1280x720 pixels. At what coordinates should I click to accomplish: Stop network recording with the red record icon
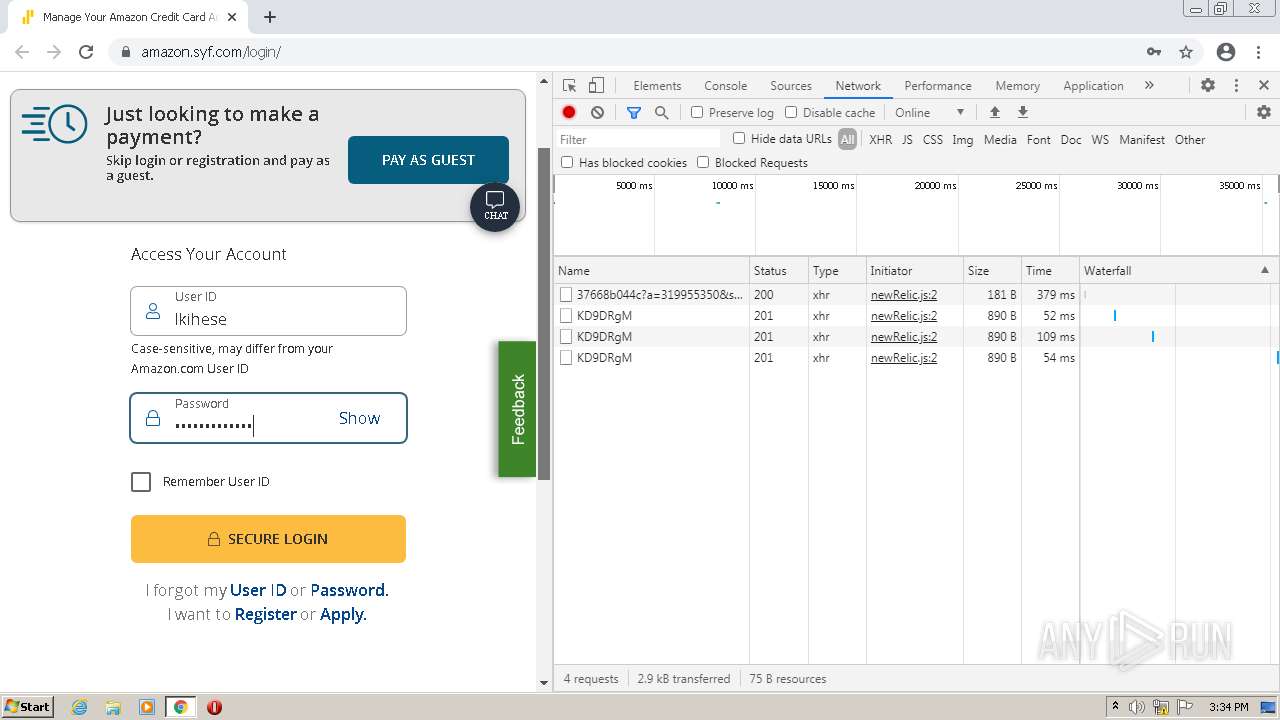(x=569, y=113)
